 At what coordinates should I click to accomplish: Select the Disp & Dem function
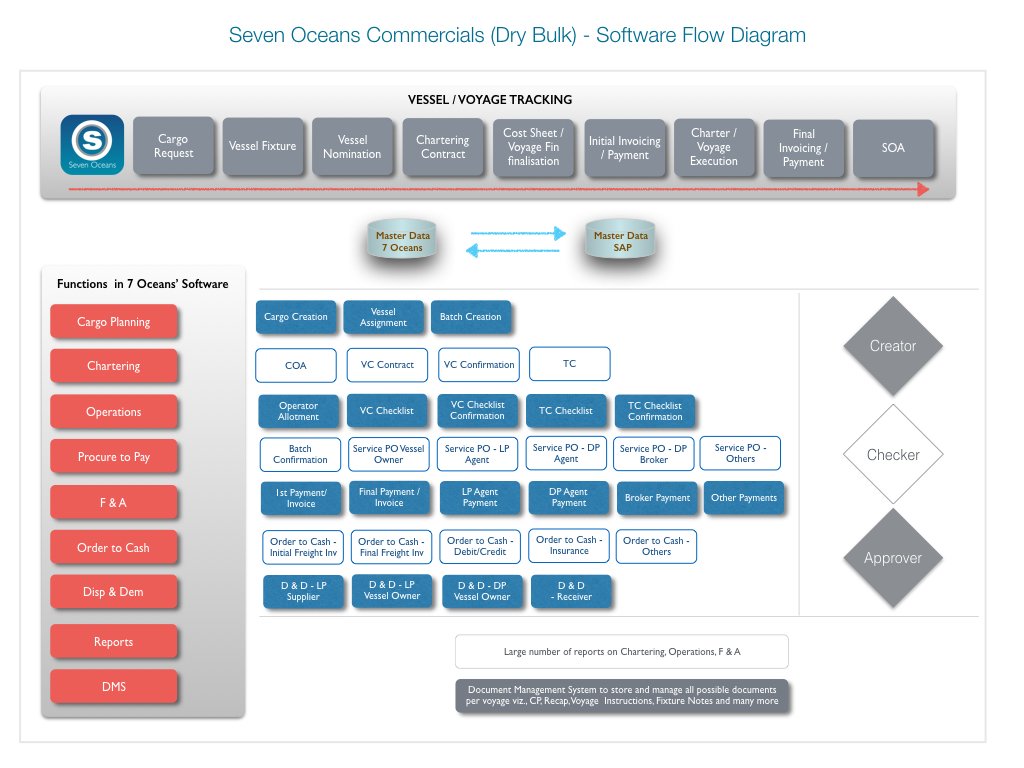(x=114, y=592)
